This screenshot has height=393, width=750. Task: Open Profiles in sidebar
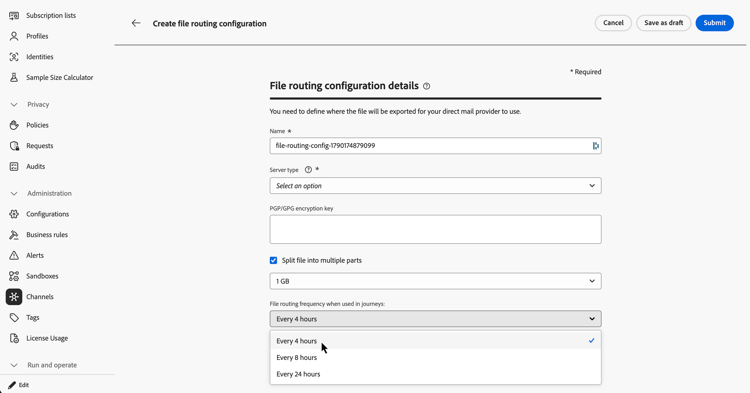37,36
